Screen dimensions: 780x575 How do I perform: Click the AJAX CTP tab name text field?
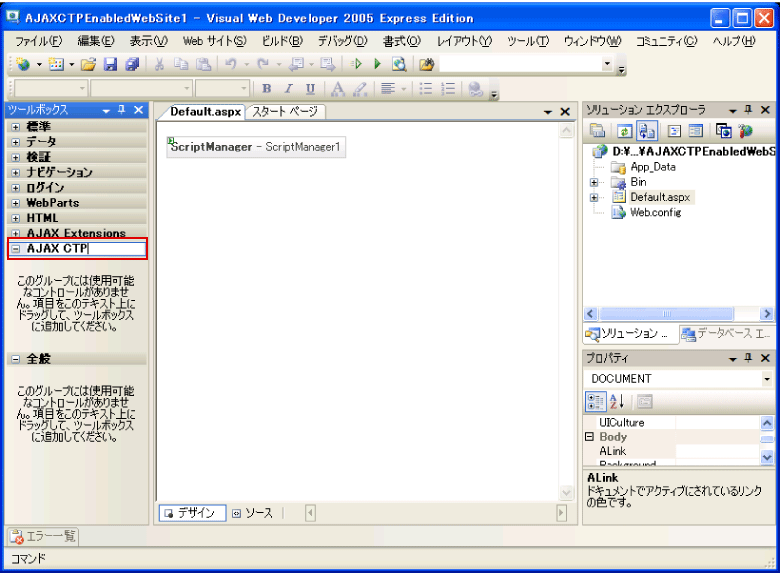click(x=85, y=248)
